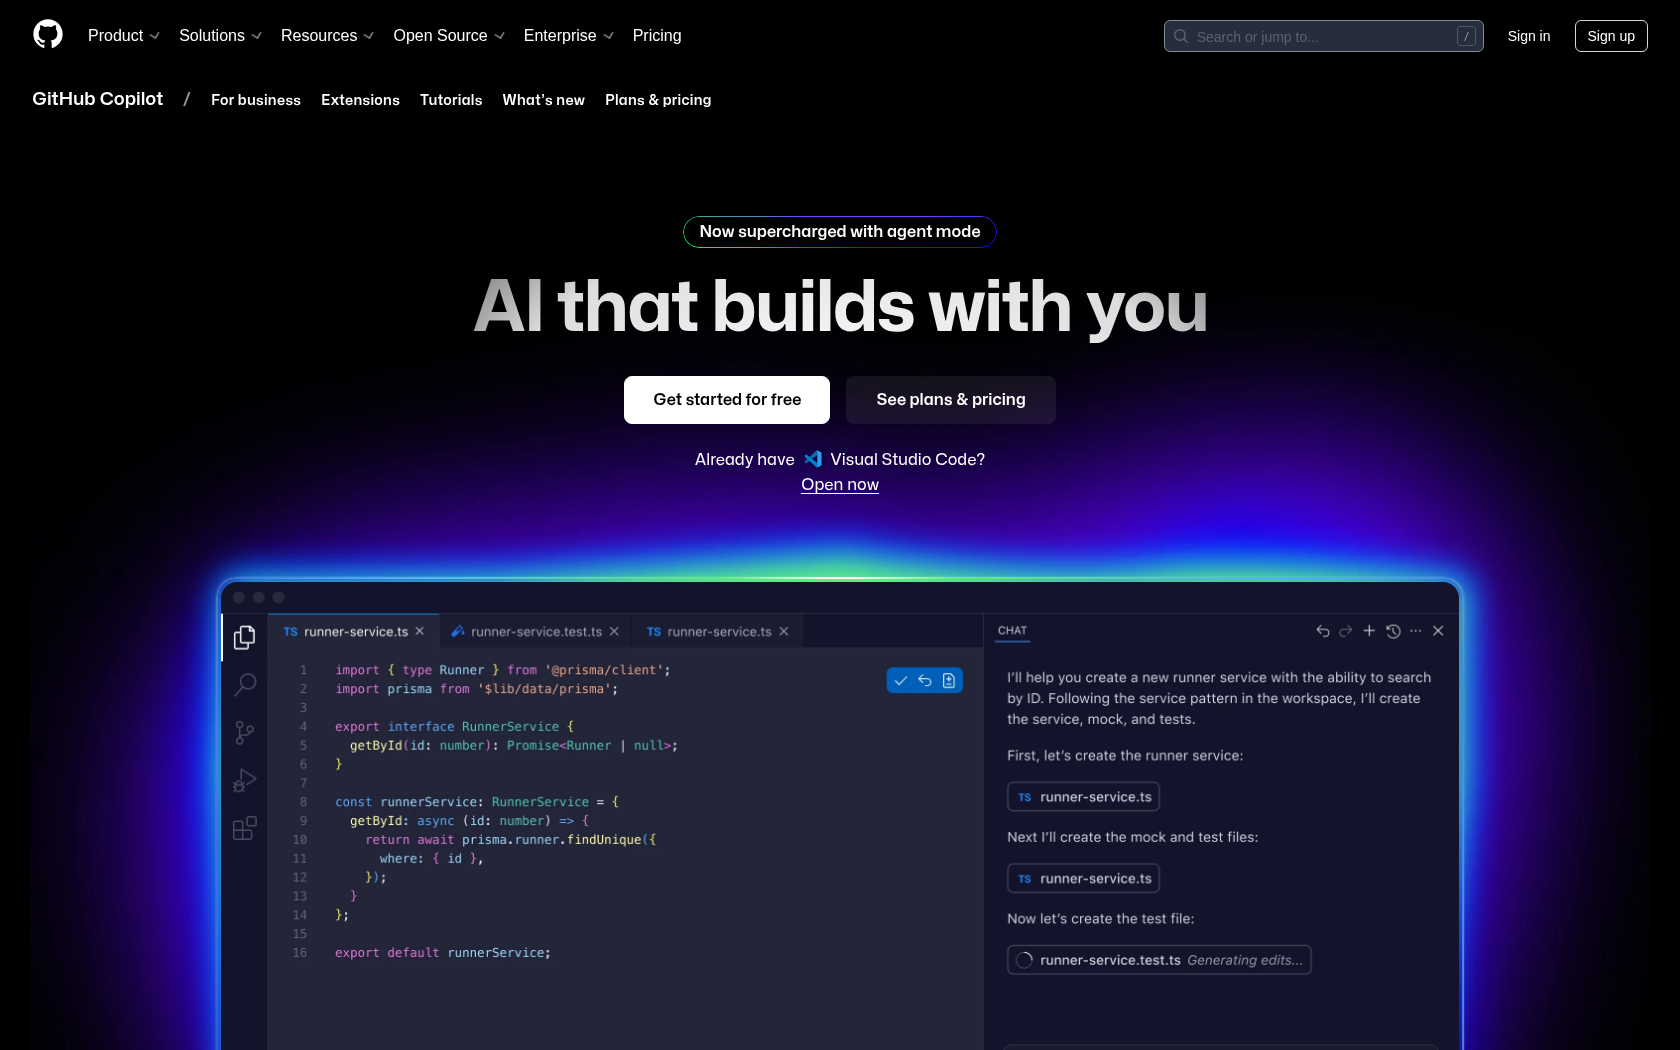Image resolution: width=1680 pixels, height=1050 pixels.
Task: Expand the Open Source menu
Action: tap(449, 36)
